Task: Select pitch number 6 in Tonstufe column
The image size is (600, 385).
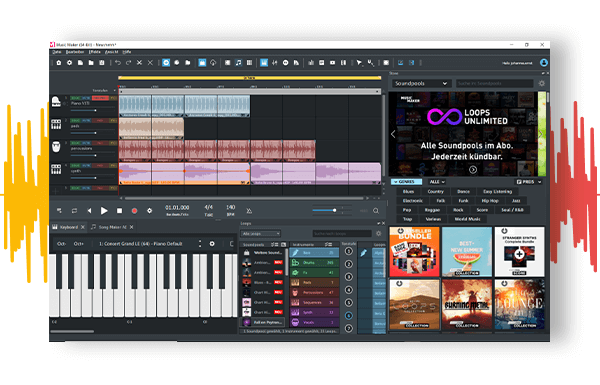Action: tap(348, 316)
